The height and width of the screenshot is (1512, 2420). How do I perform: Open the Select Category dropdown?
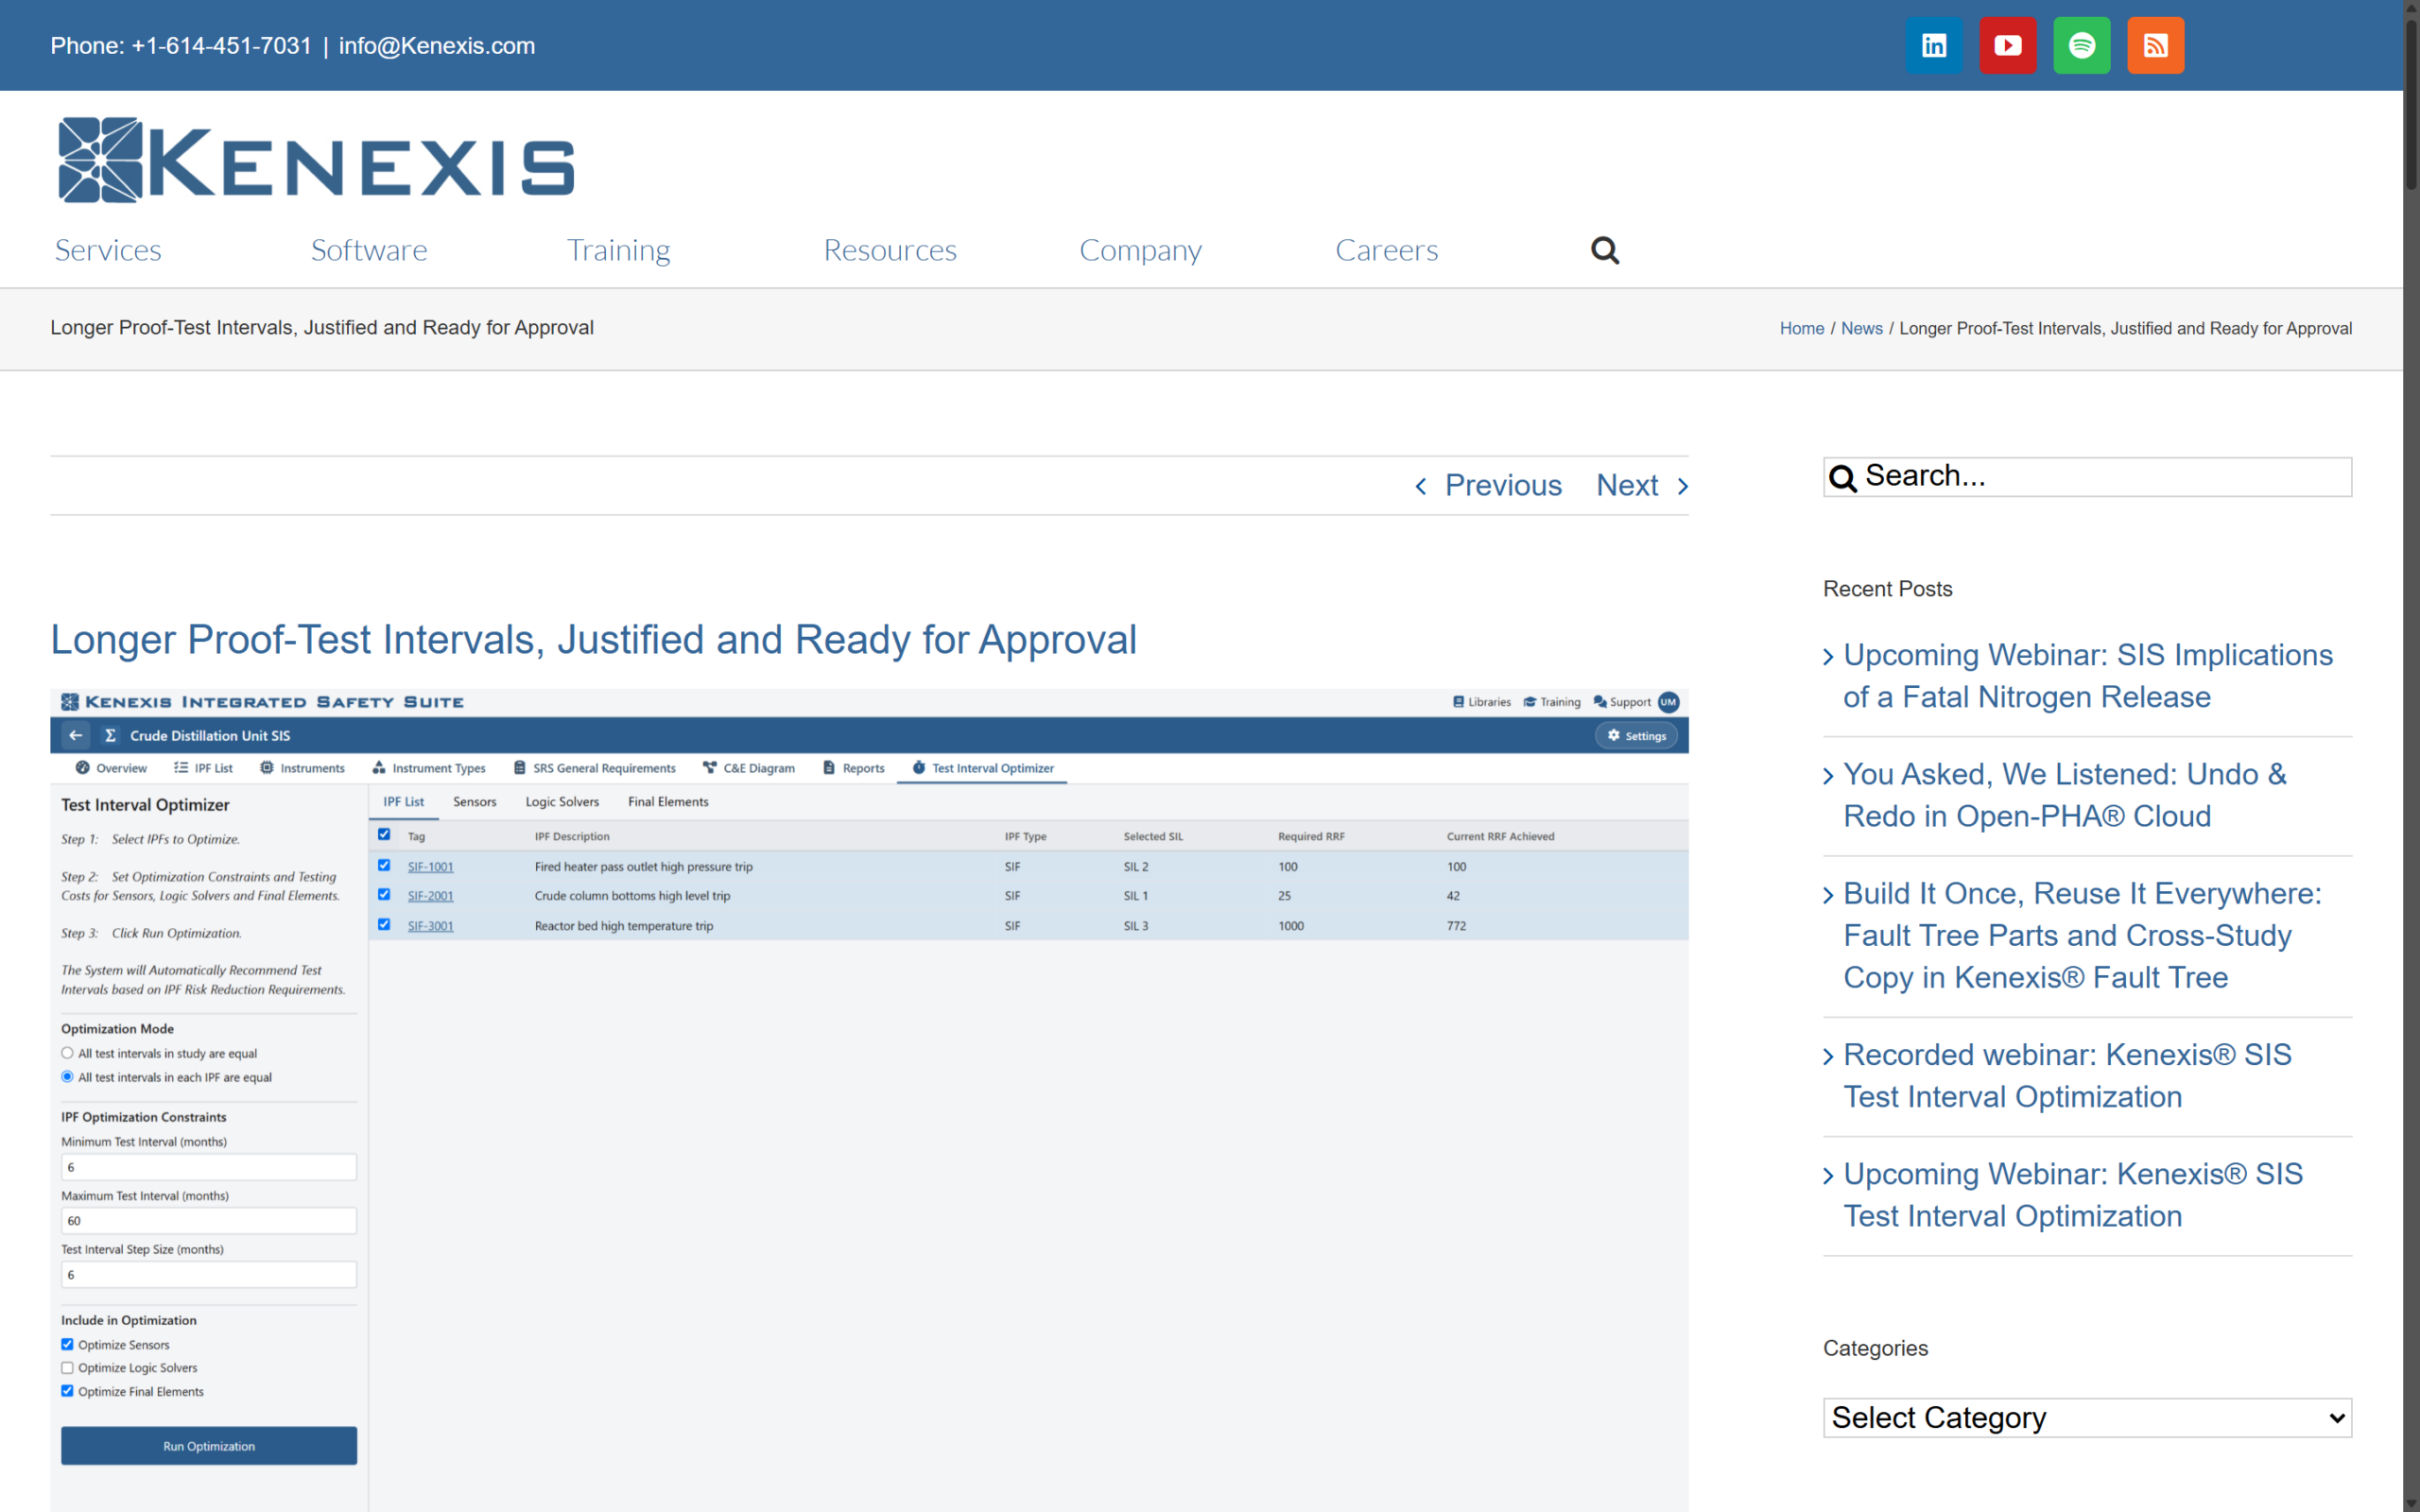click(x=2087, y=1418)
